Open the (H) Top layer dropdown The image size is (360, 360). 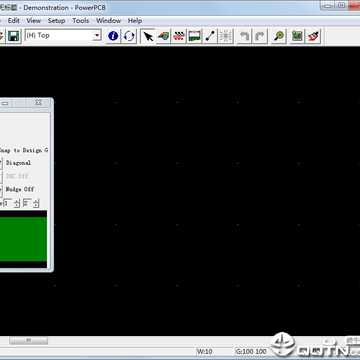coord(97,35)
